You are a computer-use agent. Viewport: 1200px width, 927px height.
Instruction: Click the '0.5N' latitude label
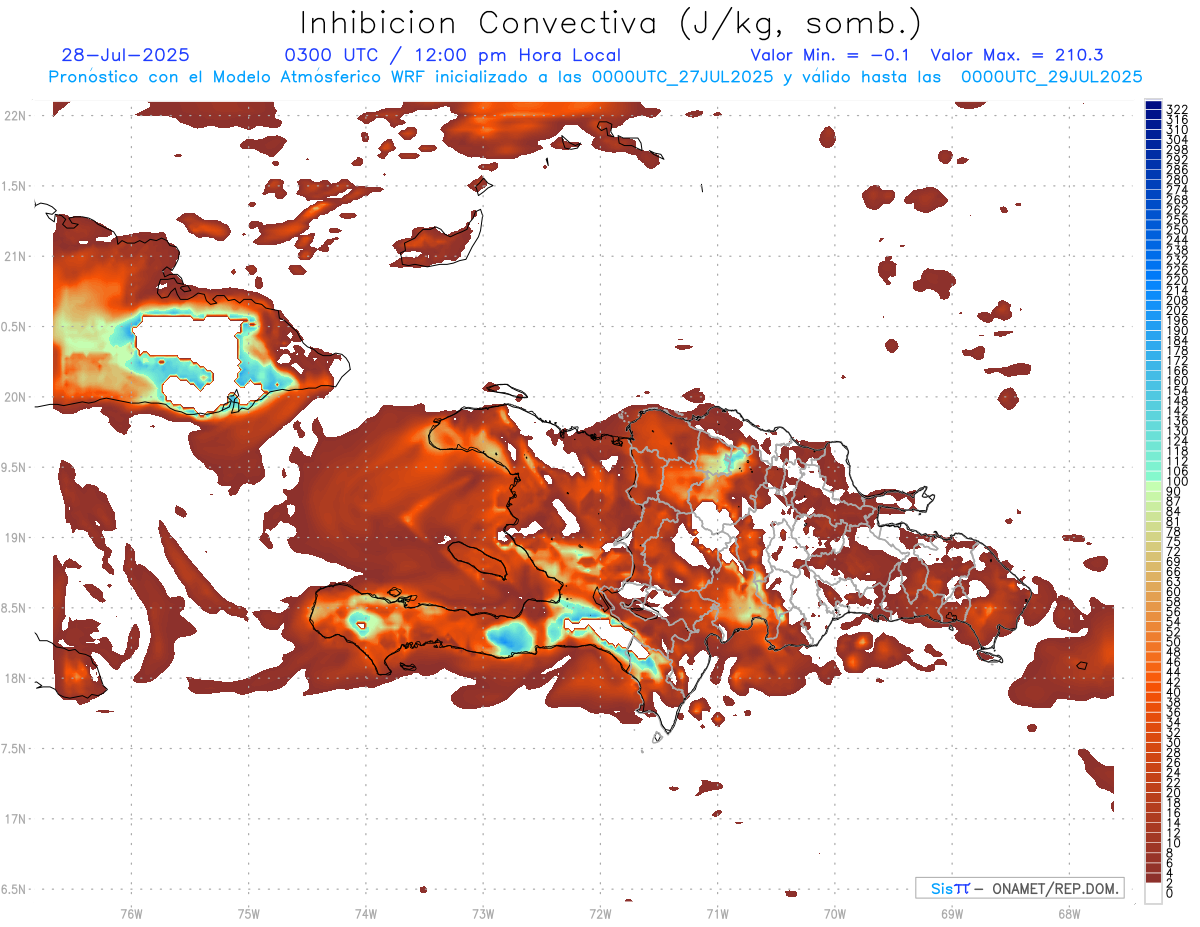coord(14,327)
